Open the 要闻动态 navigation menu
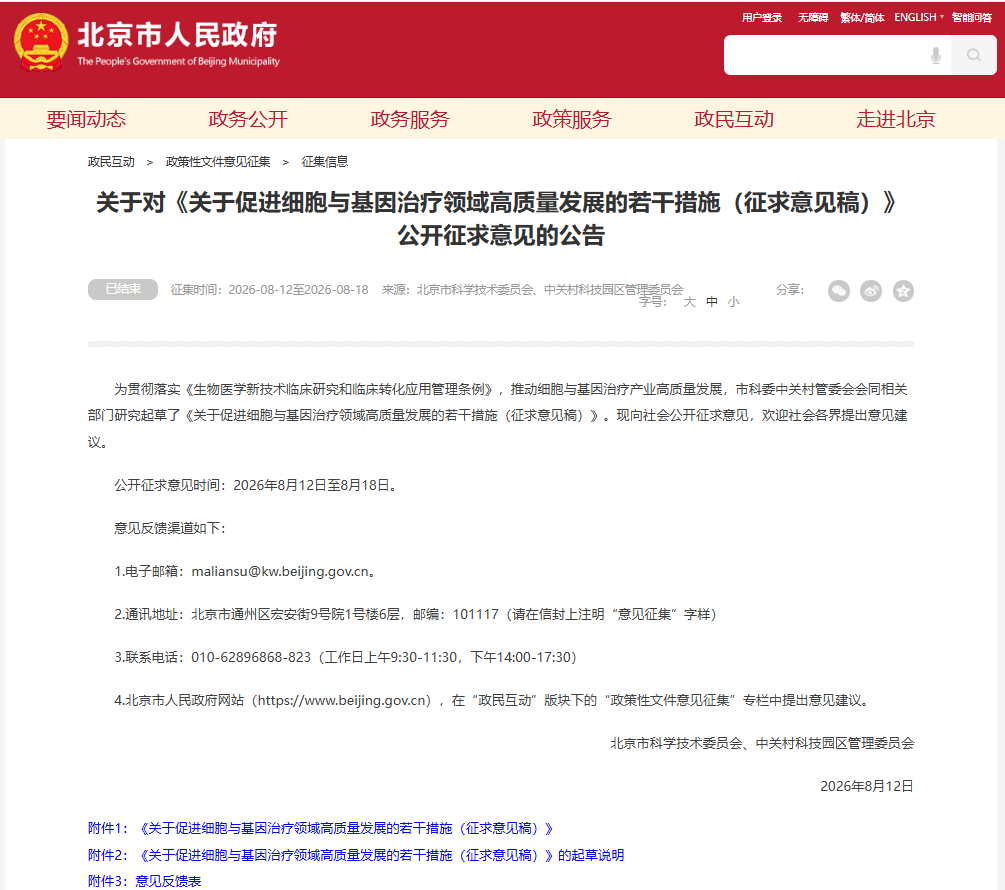Screen dimensions: 1005x890 [x=86, y=119]
